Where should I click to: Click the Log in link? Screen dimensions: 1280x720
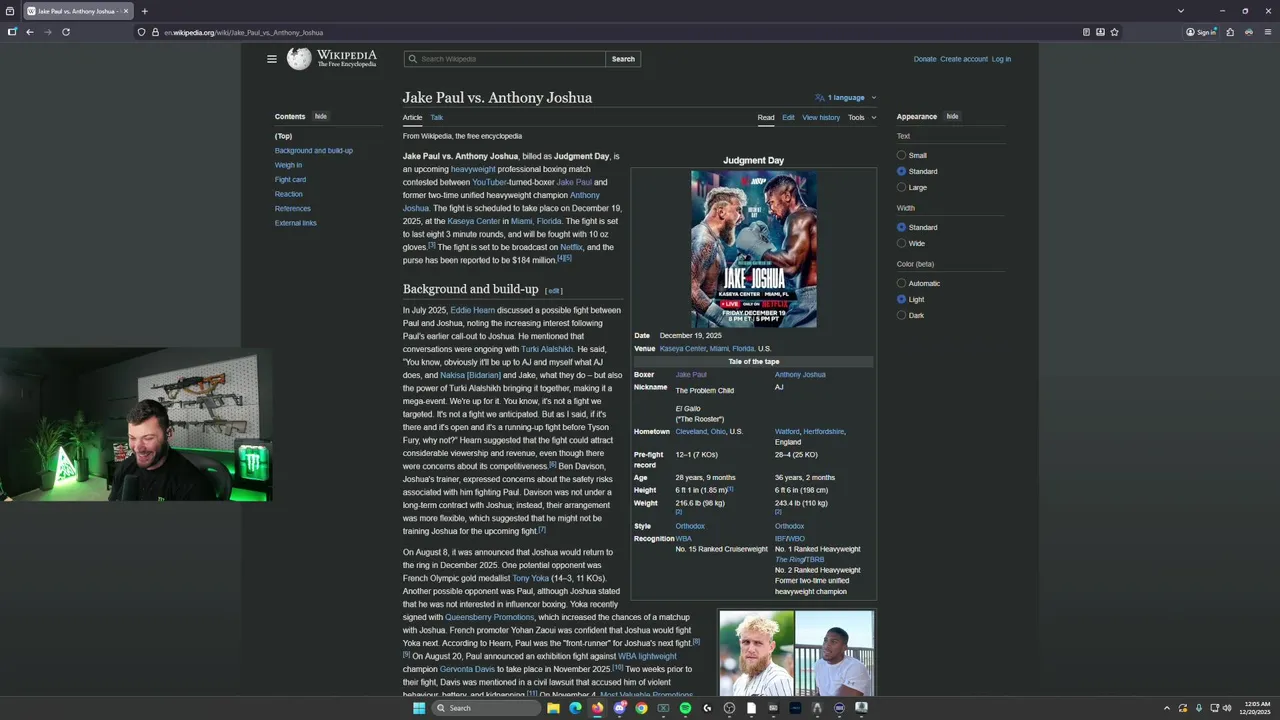click(1001, 59)
